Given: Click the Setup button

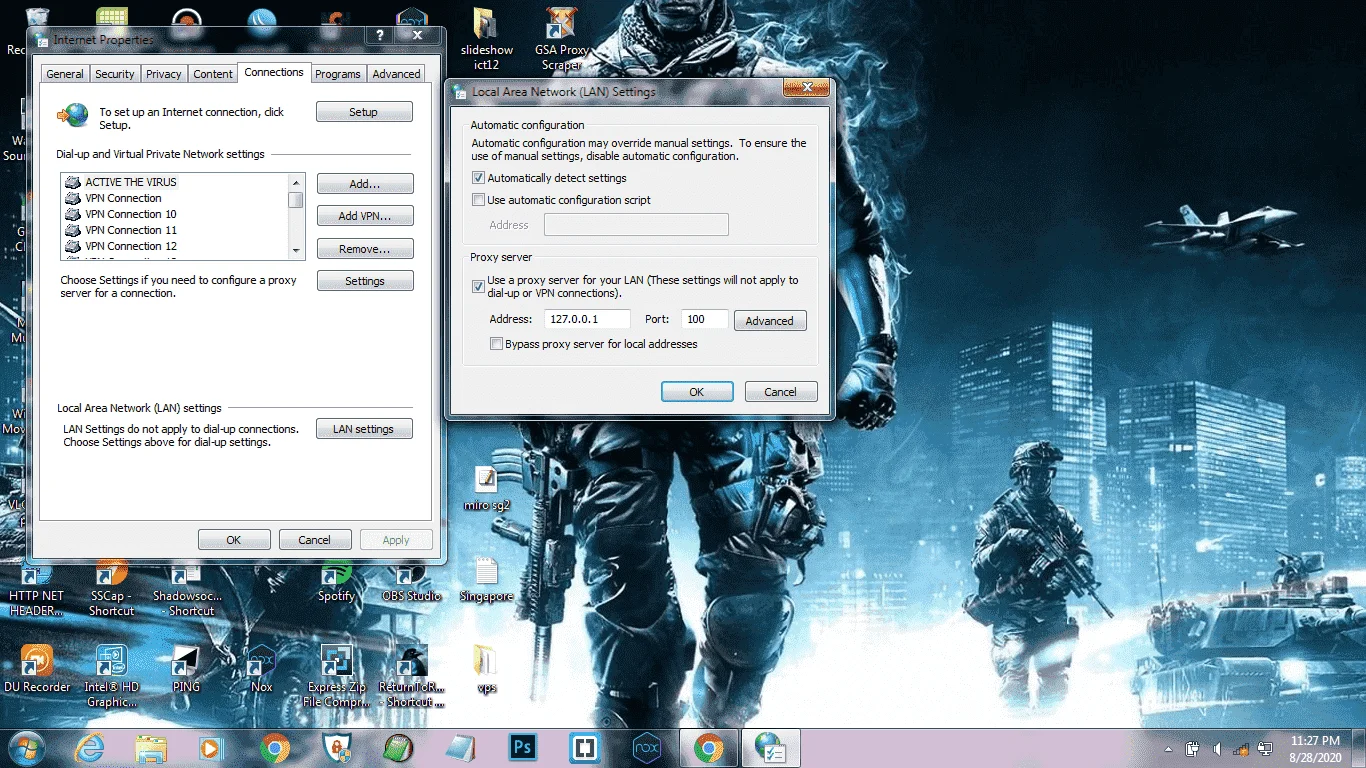Looking at the screenshot, I should pyautogui.click(x=364, y=112).
